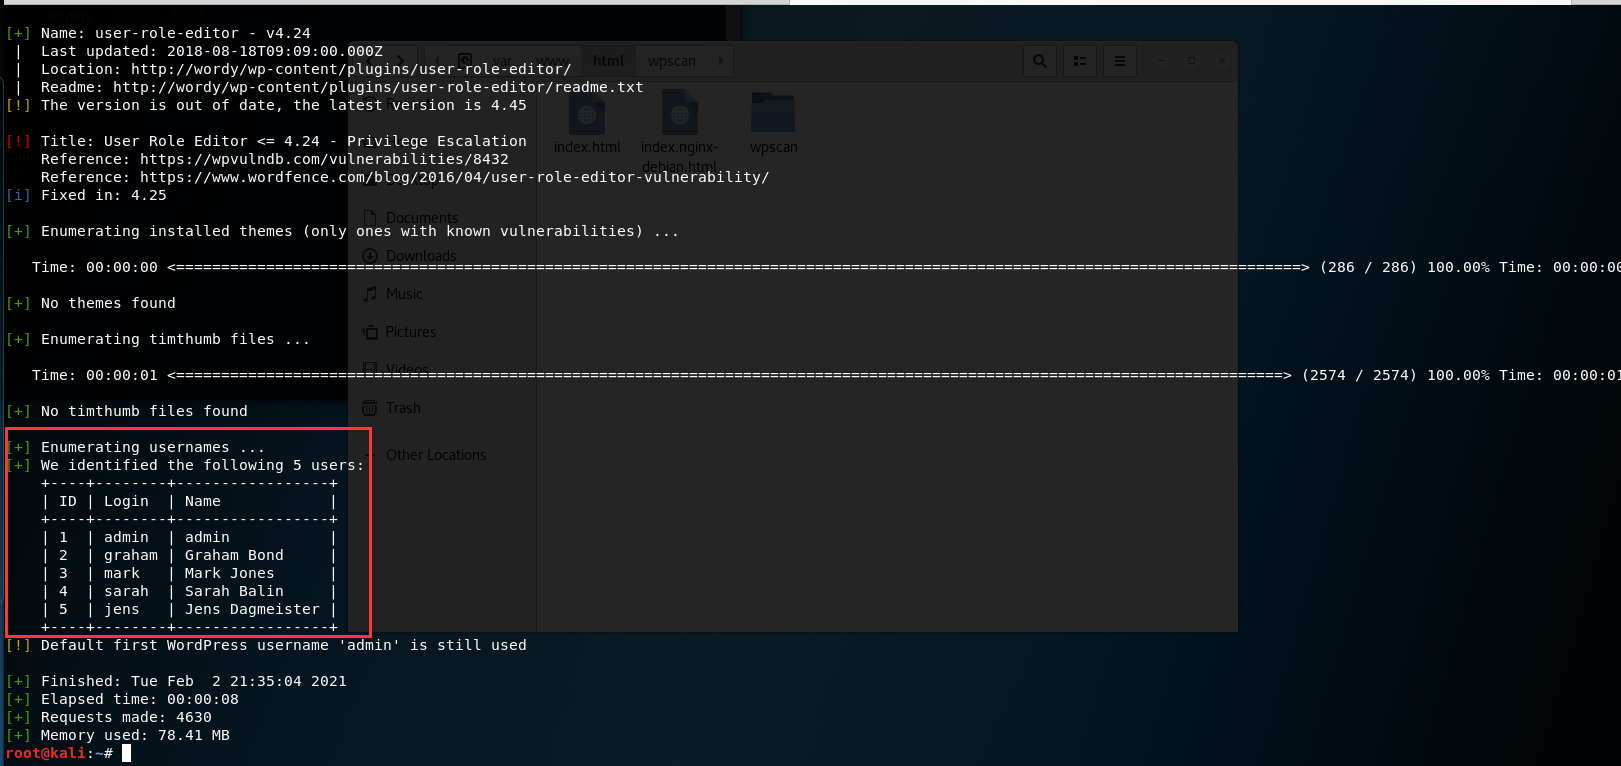Screen dimensions: 1621x766
Task: Click the wpscan folder name label
Action: 774,147
